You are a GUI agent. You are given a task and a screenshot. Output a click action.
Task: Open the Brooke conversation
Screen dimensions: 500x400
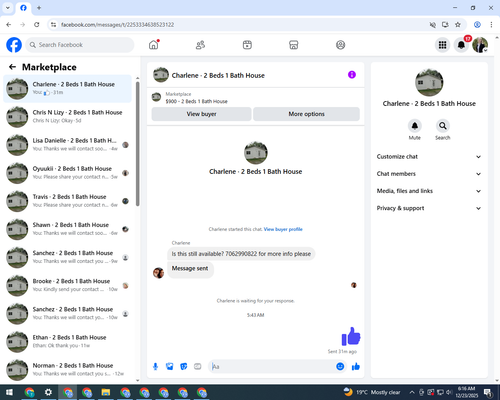pyautogui.click(x=67, y=285)
